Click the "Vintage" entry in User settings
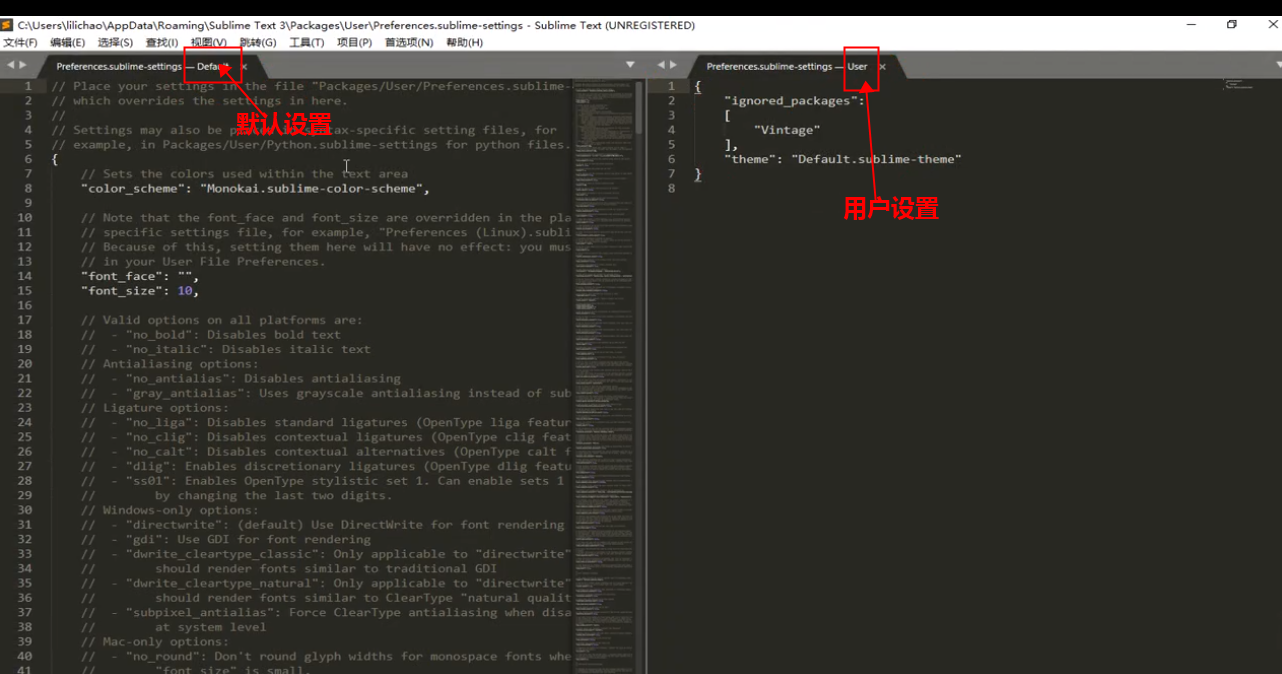1282x674 pixels. (x=787, y=130)
